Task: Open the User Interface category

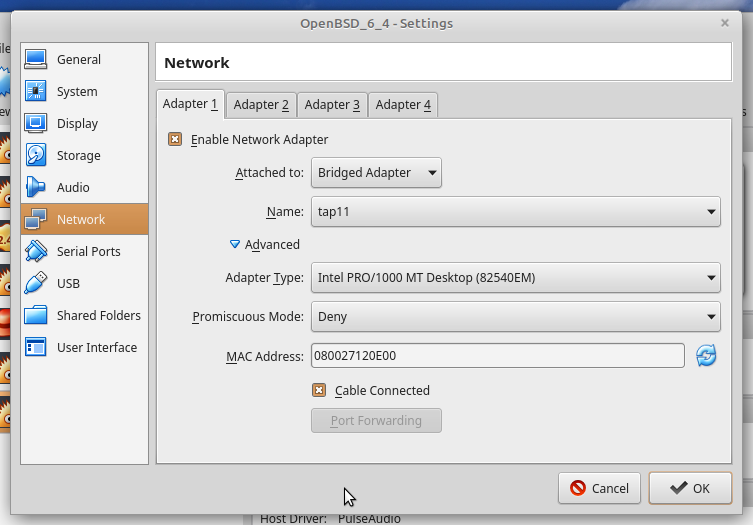Action: click(96, 348)
